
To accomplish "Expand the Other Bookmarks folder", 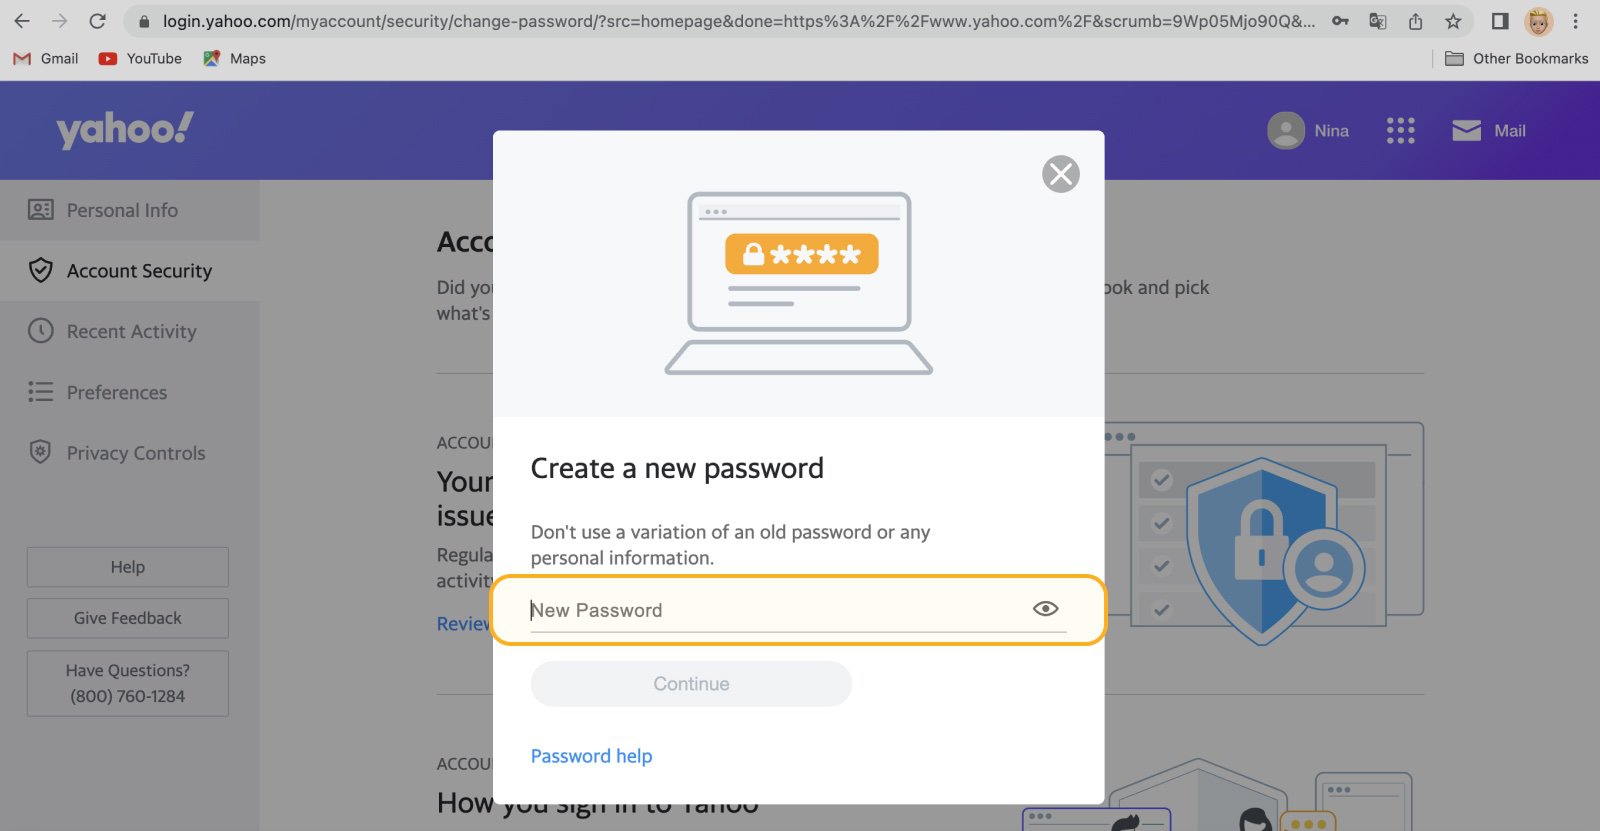I will tap(1517, 58).
